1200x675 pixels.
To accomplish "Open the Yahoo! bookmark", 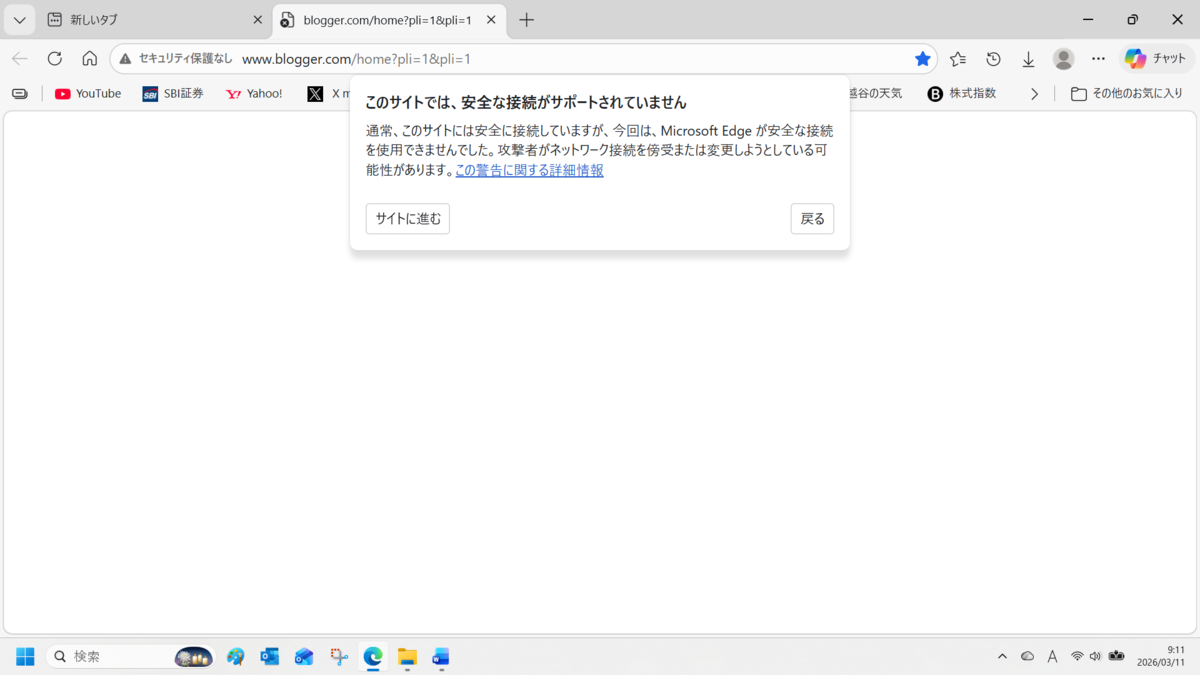I will click(x=255, y=94).
